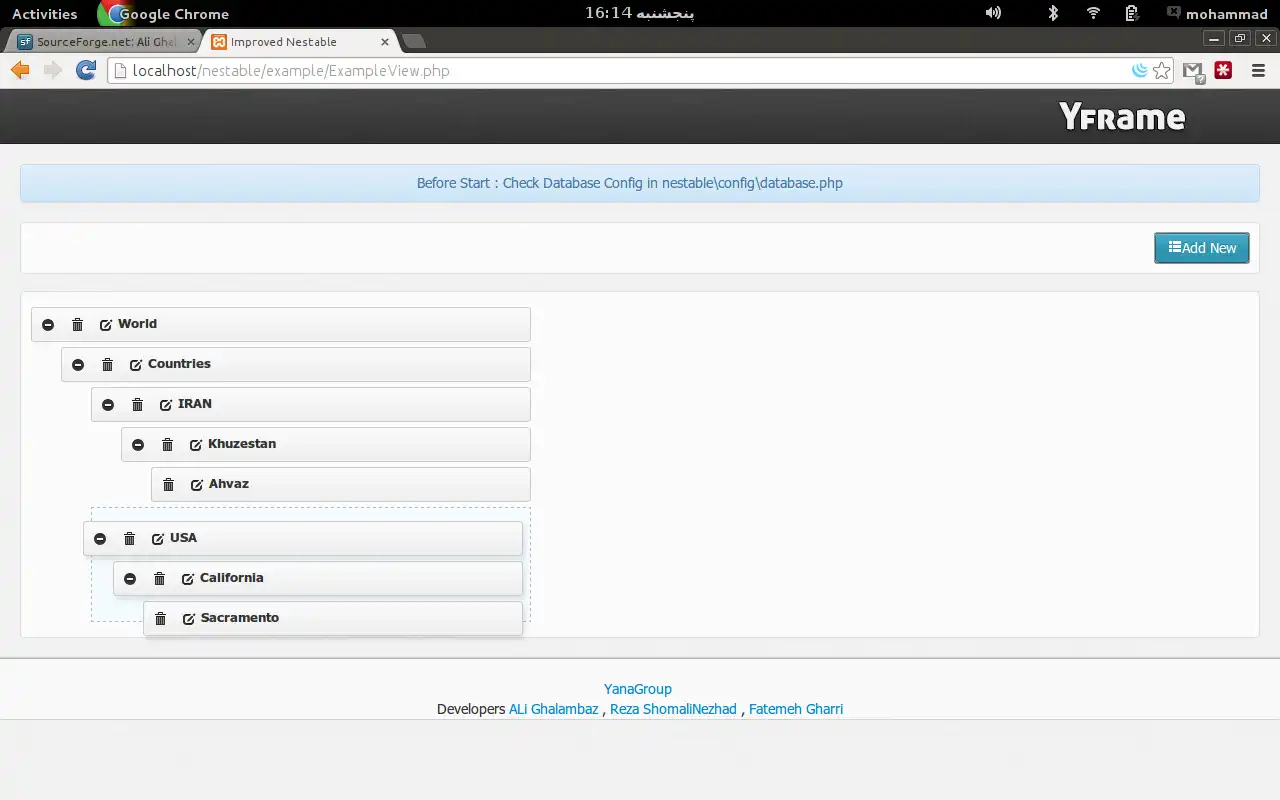Edit the Countries item via pencil icon
Screen dimensions: 1280x800
[136, 364]
